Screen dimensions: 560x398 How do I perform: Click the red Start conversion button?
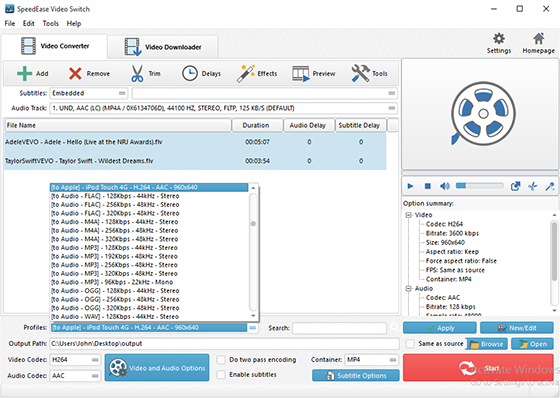point(478,368)
